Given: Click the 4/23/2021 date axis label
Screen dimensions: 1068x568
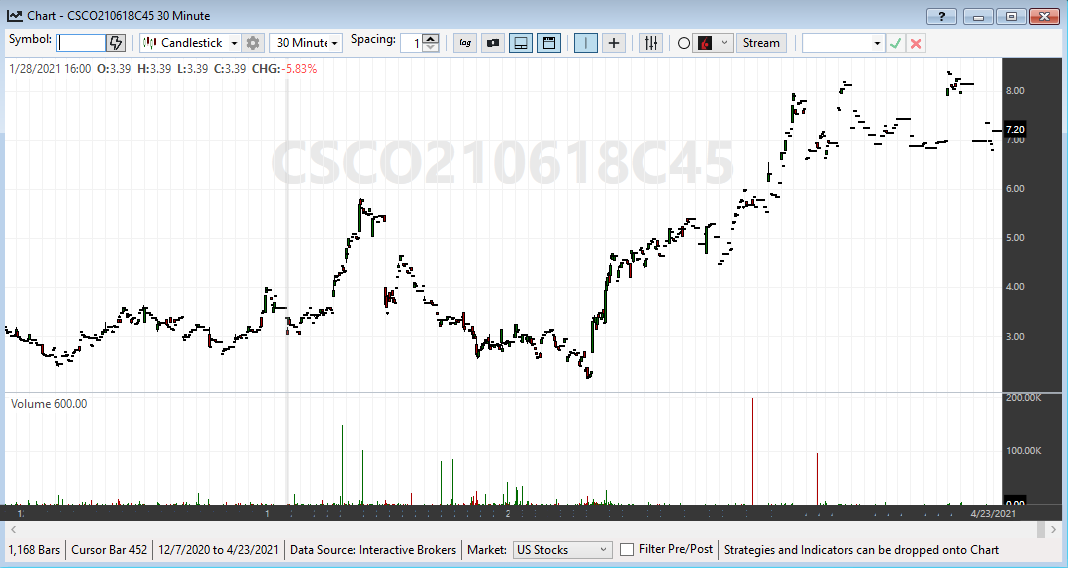Looking at the screenshot, I should (x=993, y=514).
